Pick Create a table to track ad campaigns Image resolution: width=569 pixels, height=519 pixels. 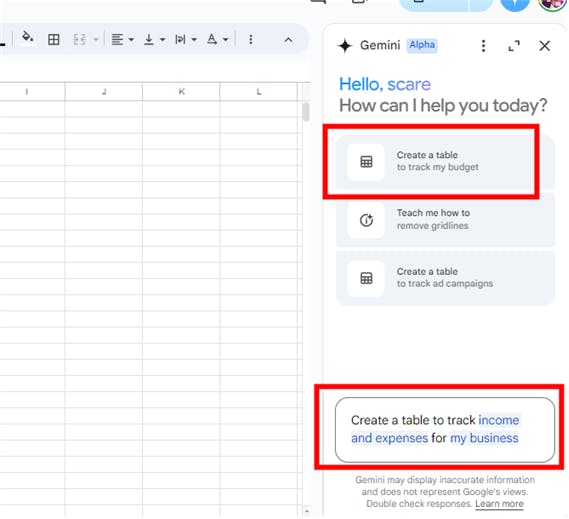[445, 278]
